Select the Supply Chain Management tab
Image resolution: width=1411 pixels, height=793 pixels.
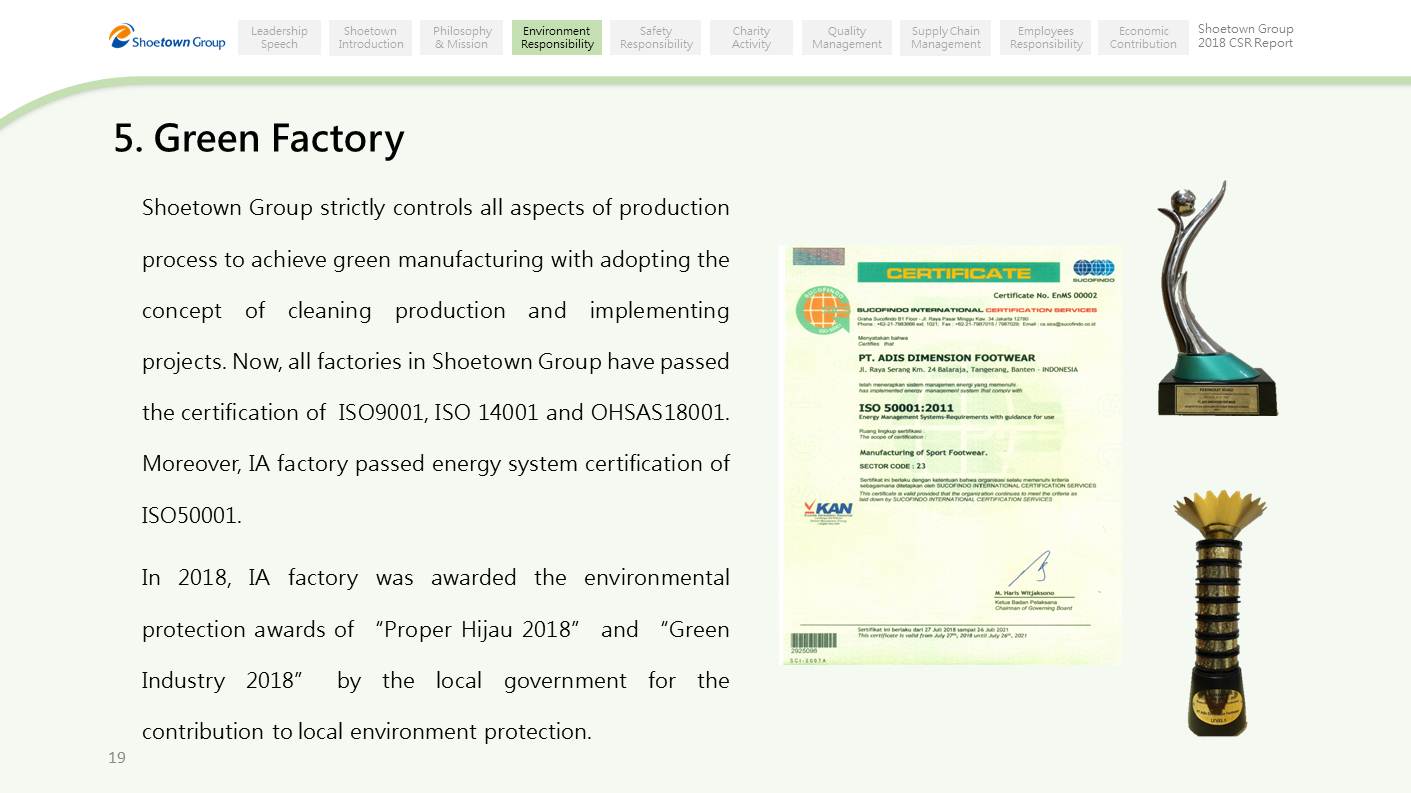tap(946, 38)
